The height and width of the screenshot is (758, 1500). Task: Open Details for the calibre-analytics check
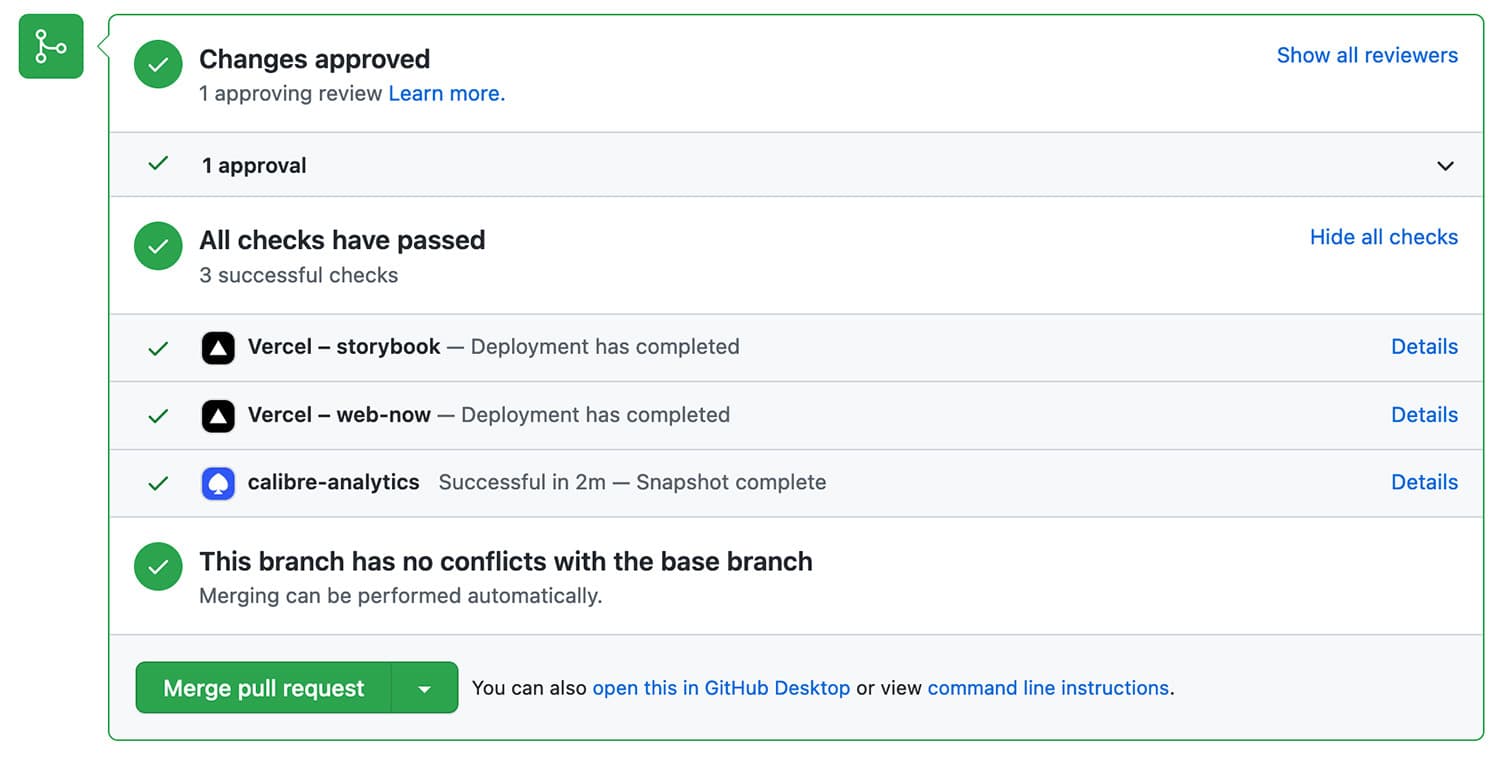[1424, 482]
